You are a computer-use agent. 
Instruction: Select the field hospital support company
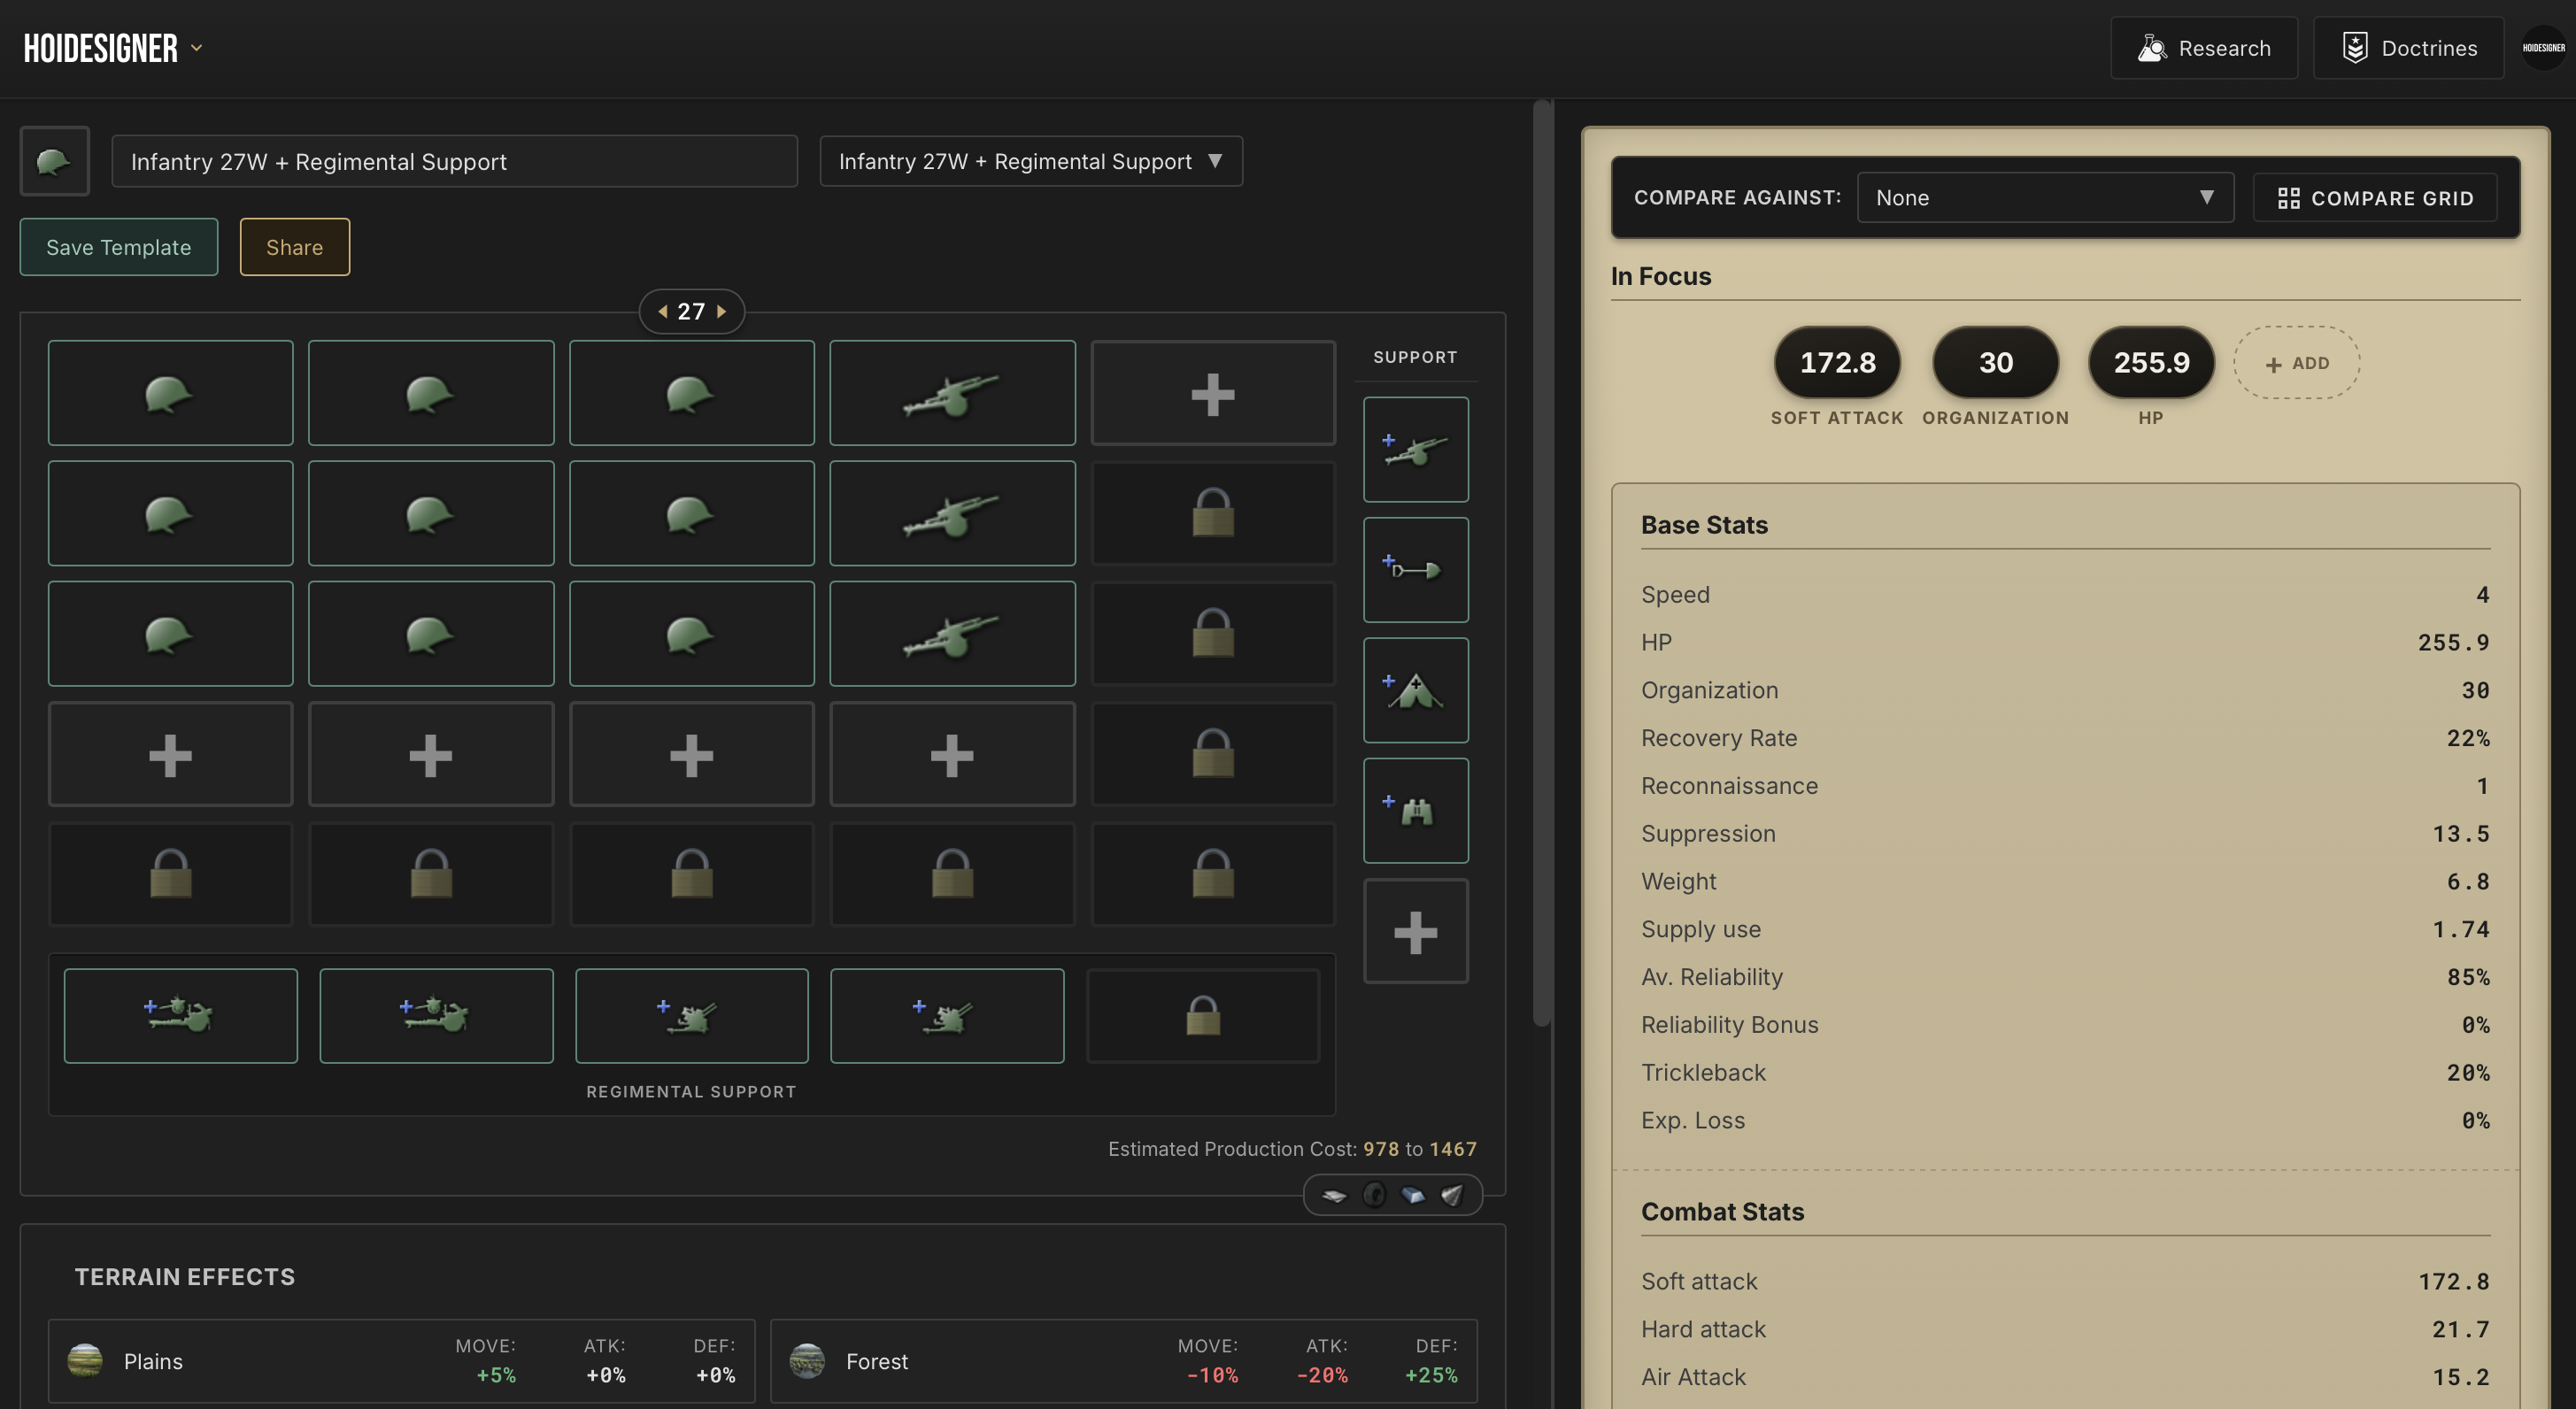1416,690
